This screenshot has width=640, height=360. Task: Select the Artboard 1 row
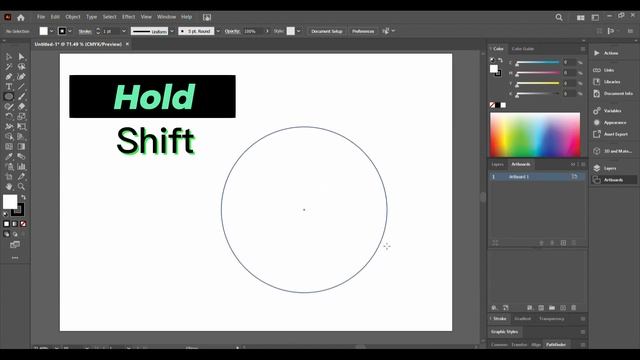[537, 177]
